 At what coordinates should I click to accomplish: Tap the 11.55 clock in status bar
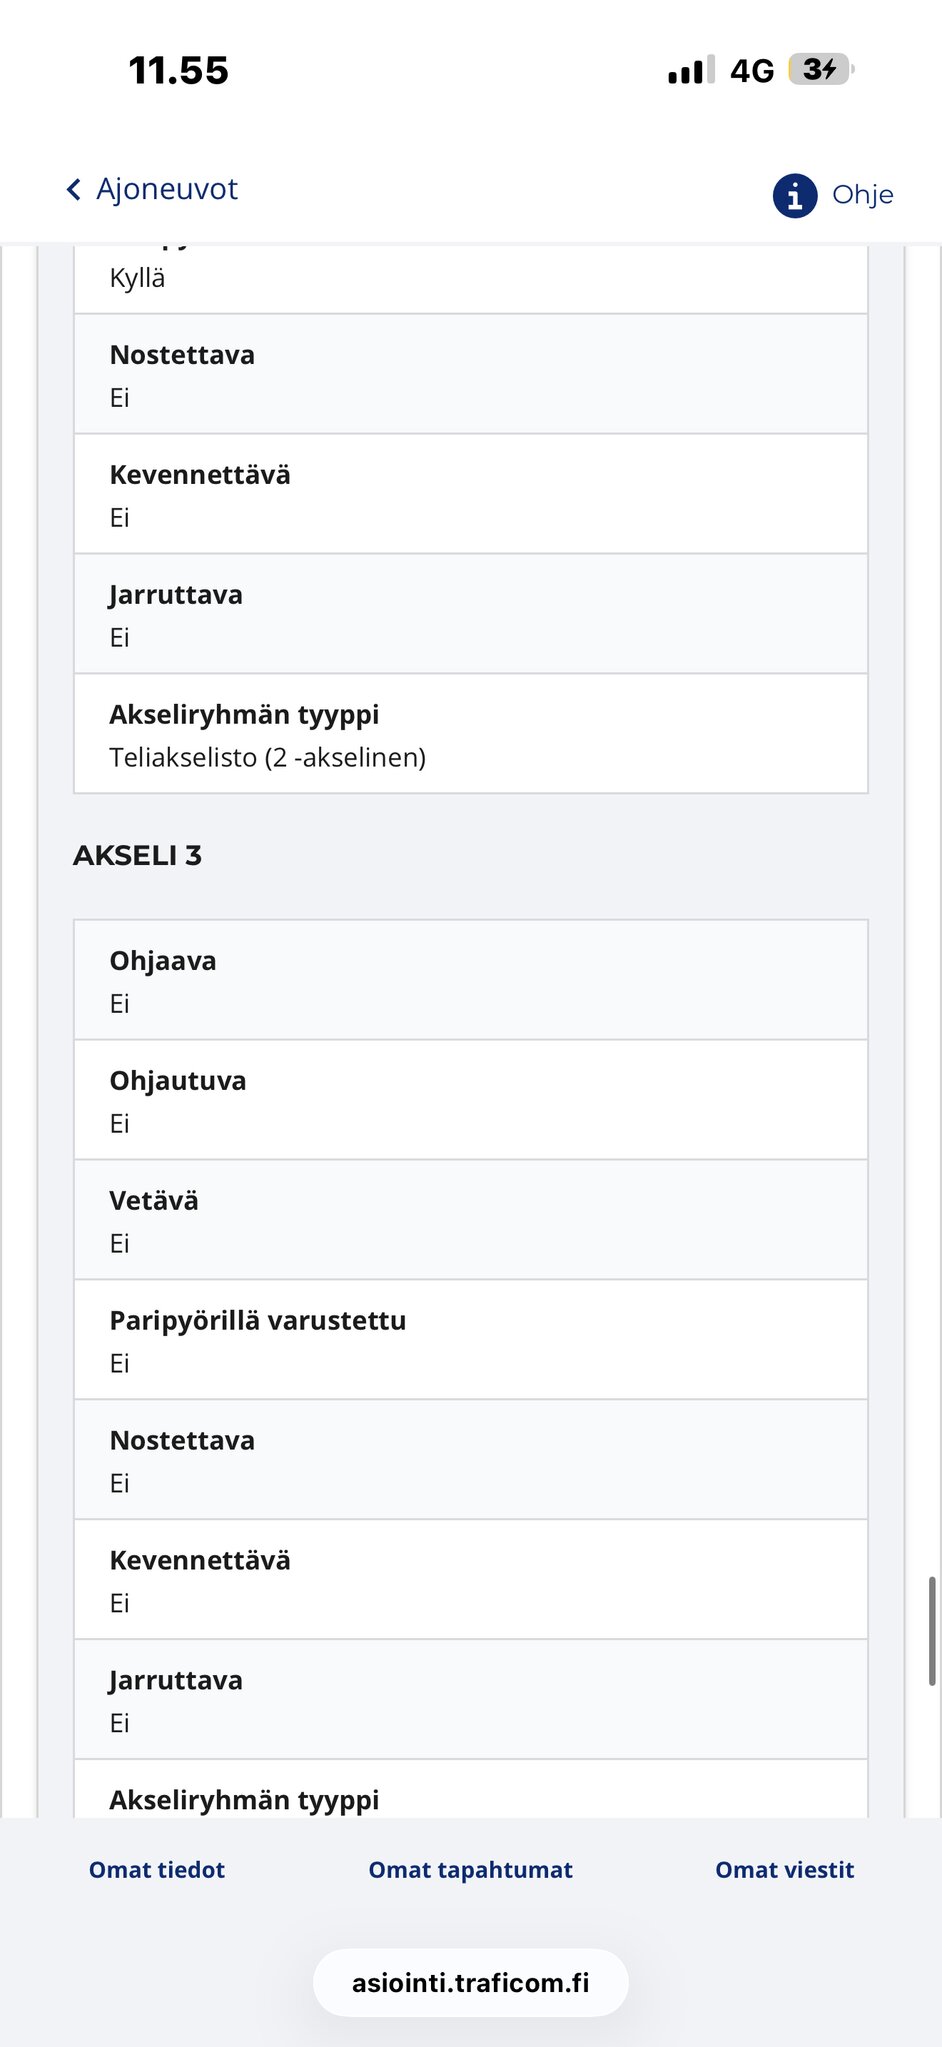[179, 71]
